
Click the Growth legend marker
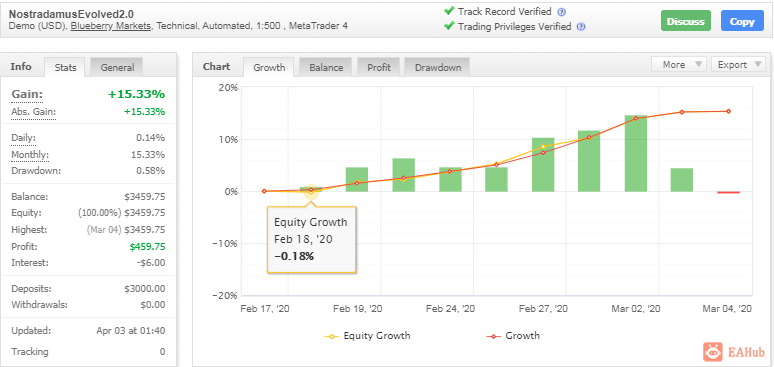click(x=493, y=336)
